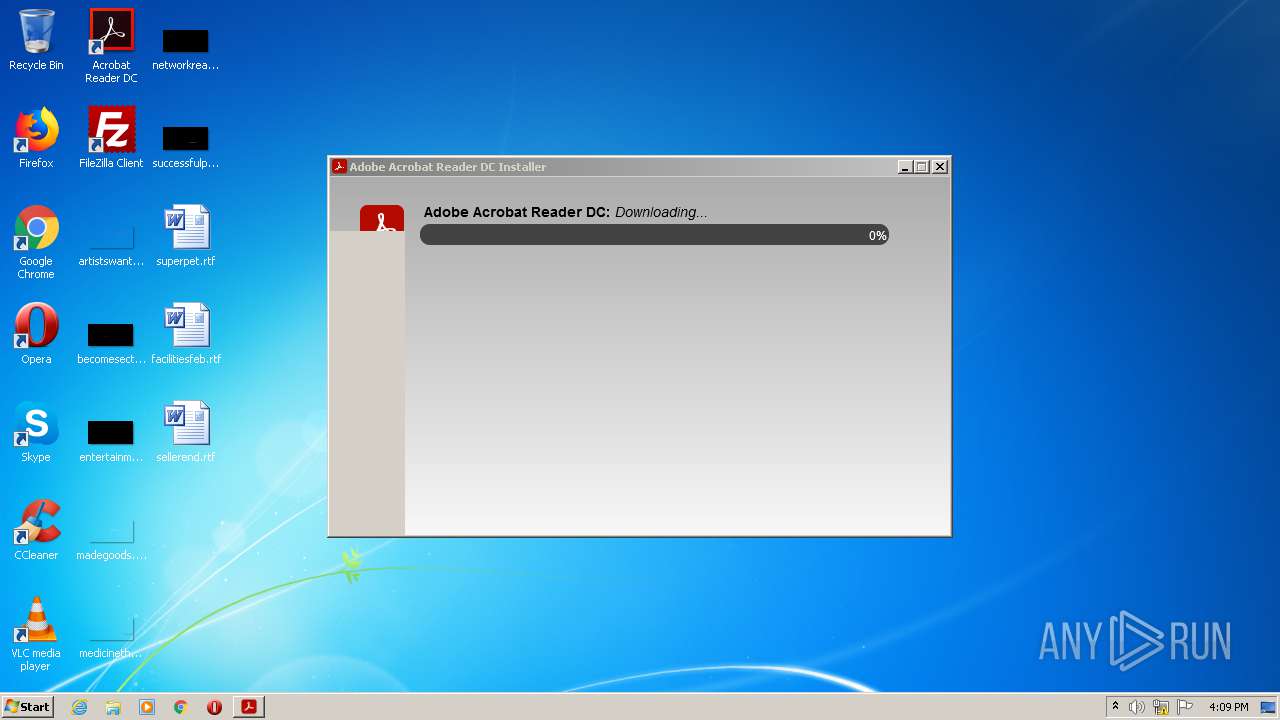Image resolution: width=1280 pixels, height=720 pixels.
Task: Select the medicineth... desktop file
Action: pos(111,636)
